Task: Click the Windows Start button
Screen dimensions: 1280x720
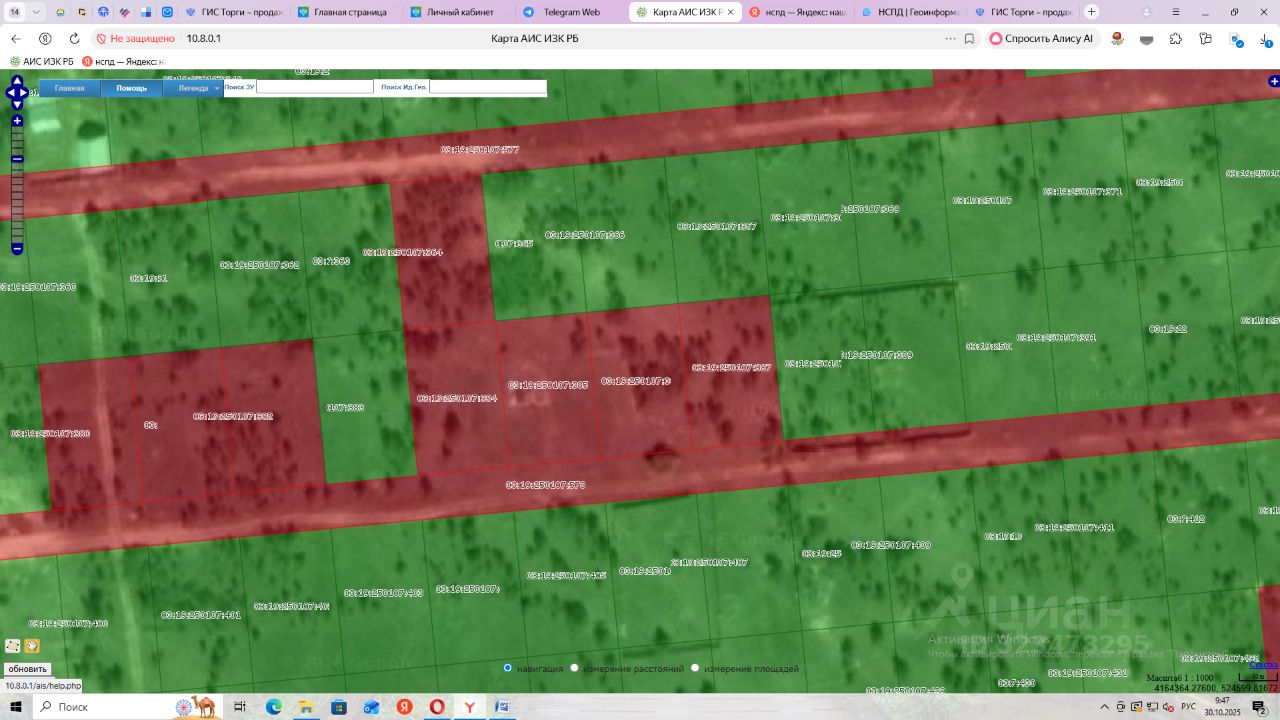Action: pos(16,707)
